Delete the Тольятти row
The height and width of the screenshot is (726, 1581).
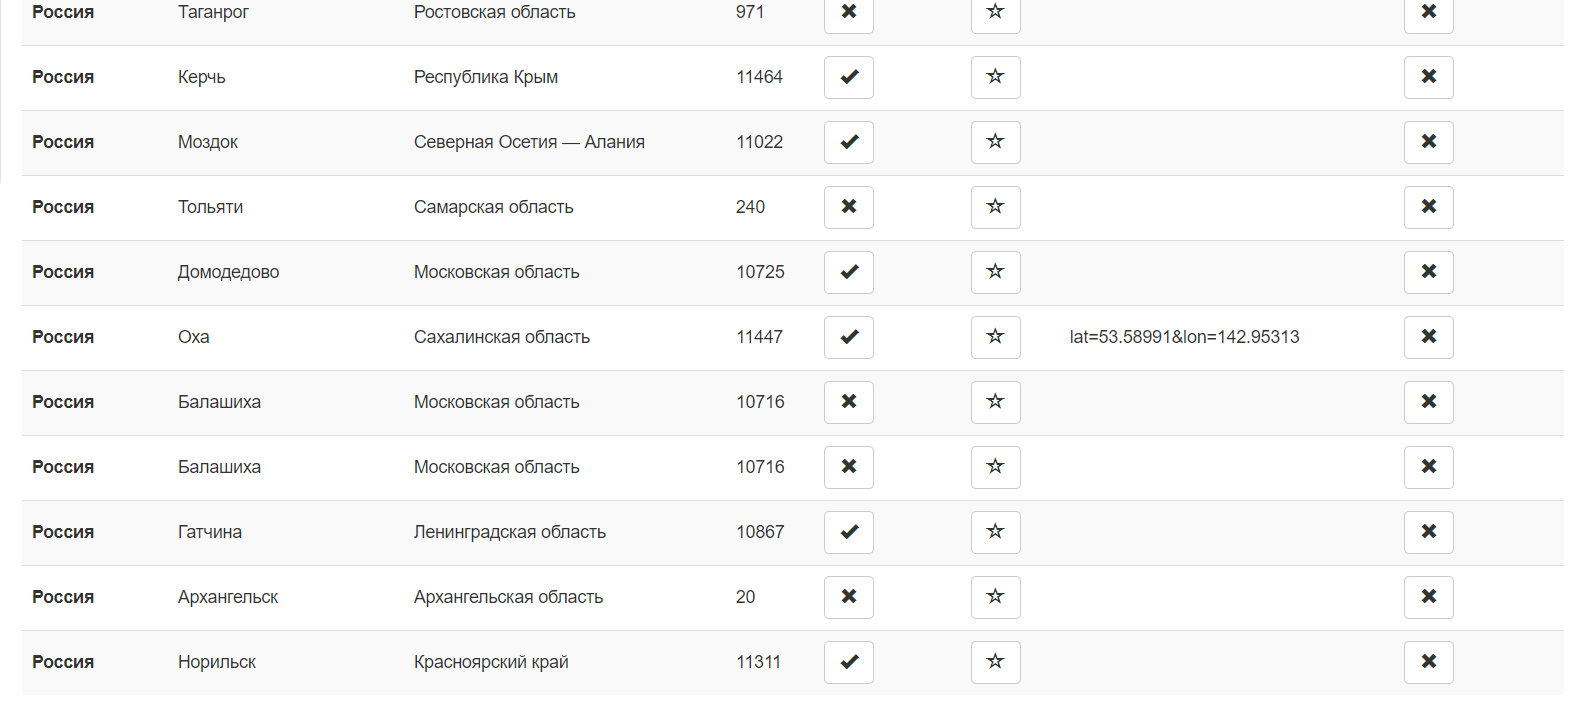[1428, 207]
